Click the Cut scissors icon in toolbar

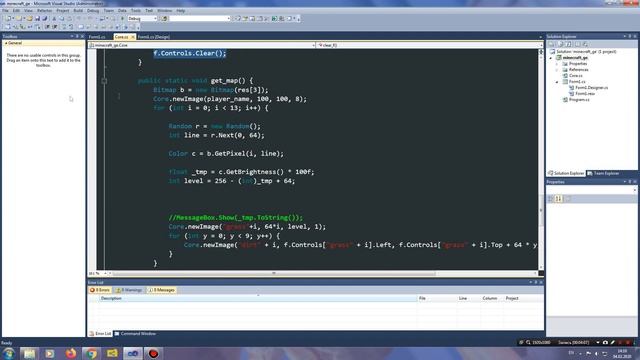pos(54,19)
